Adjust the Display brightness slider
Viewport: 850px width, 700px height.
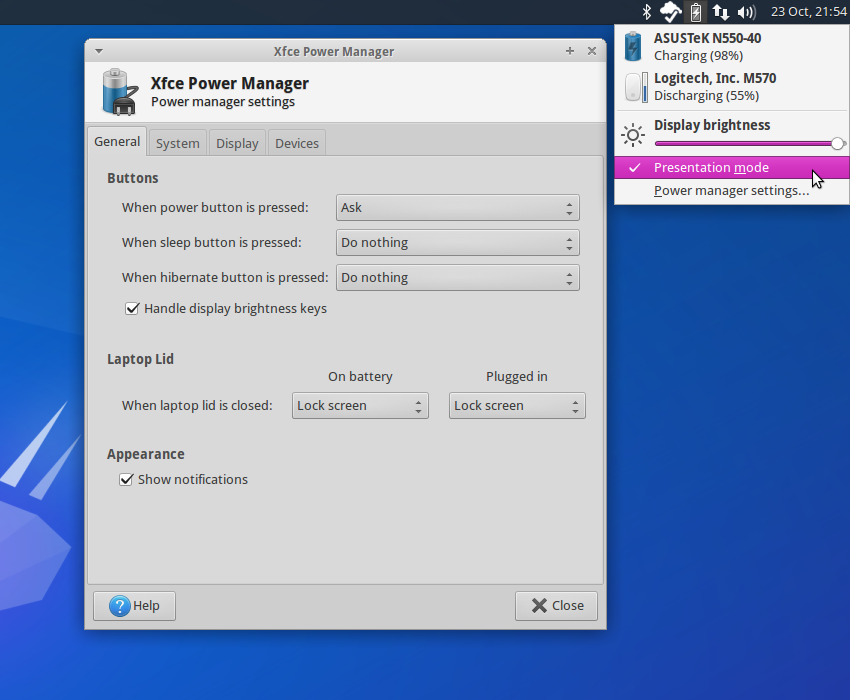(x=745, y=143)
